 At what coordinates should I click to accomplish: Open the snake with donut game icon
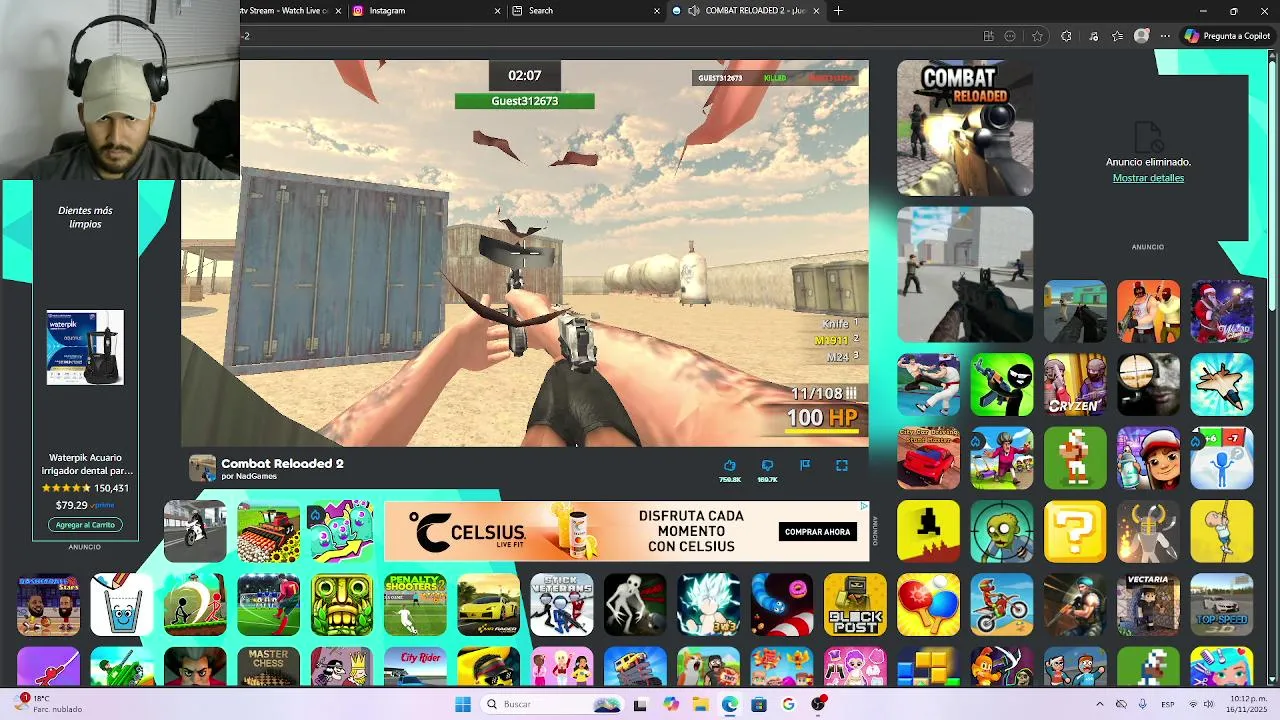782,604
